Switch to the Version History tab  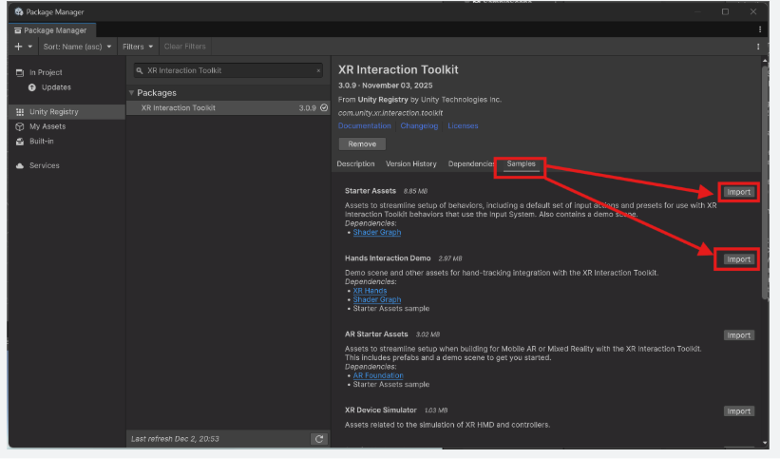411,164
